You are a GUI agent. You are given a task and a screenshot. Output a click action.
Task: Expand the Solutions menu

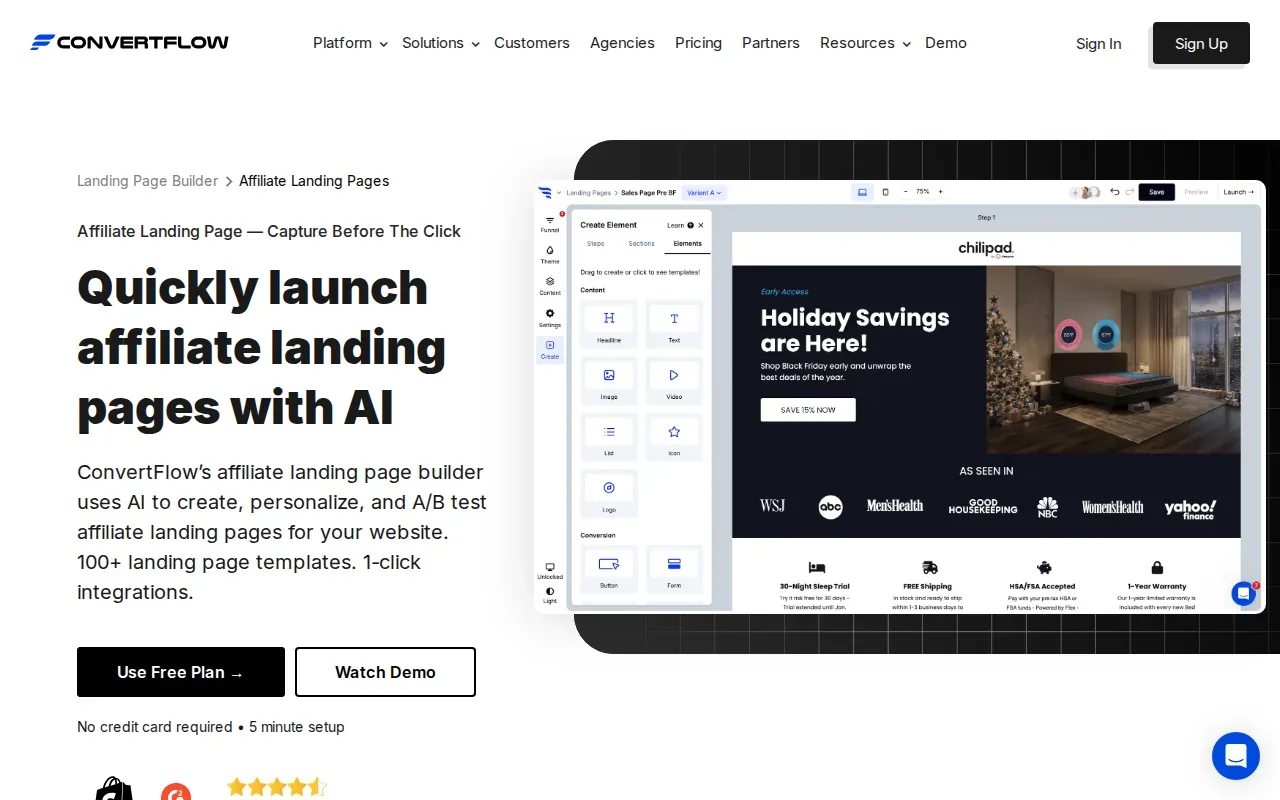[x=441, y=43]
